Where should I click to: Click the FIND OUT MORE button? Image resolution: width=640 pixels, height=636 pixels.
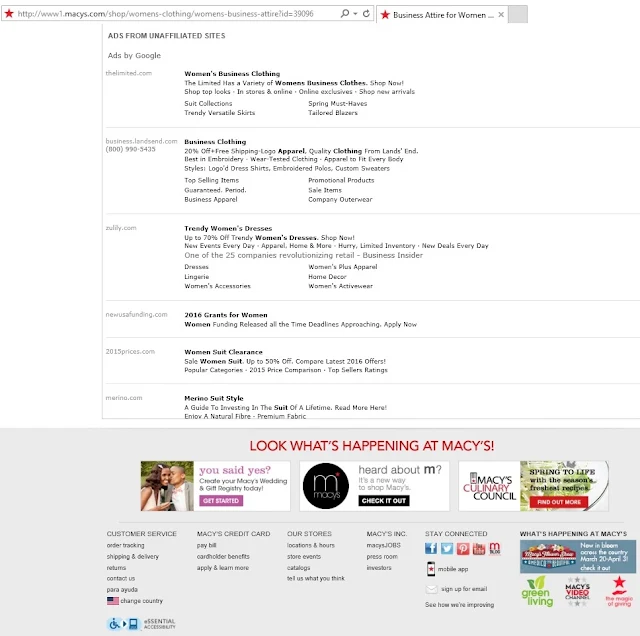coord(559,502)
